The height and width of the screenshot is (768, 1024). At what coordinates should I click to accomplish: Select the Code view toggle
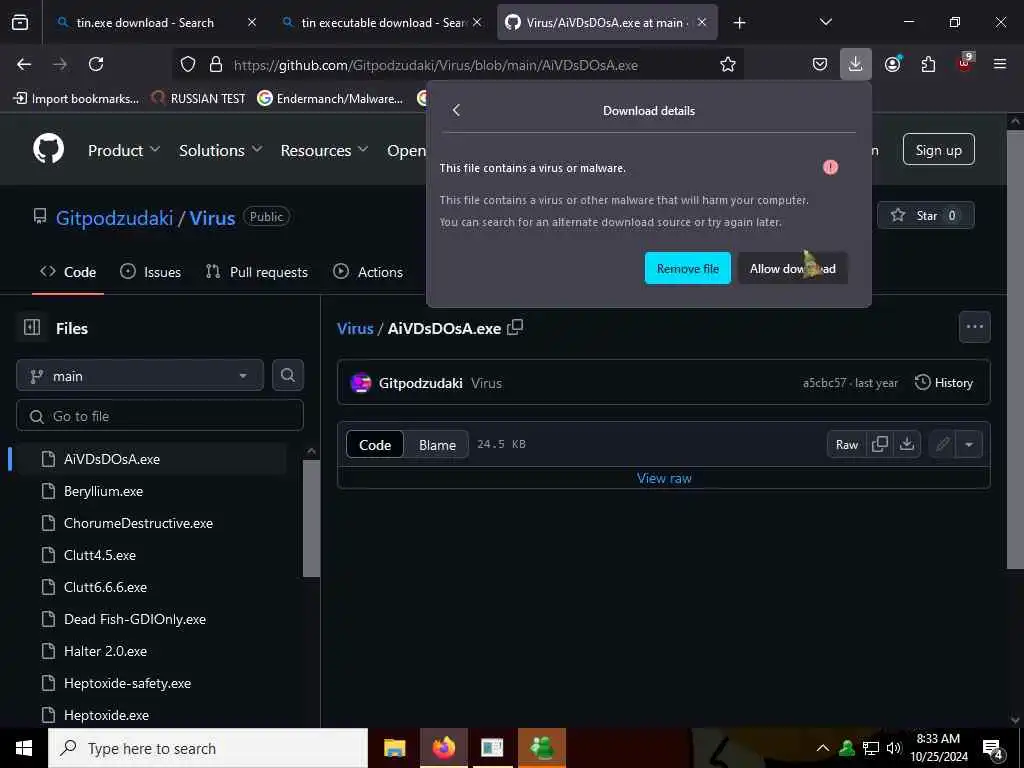(375, 445)
